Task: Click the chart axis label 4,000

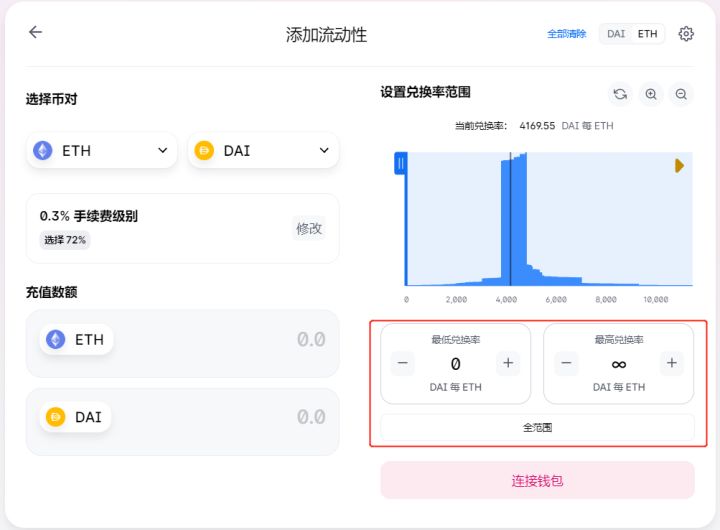Action: click(x=506, y=299)
